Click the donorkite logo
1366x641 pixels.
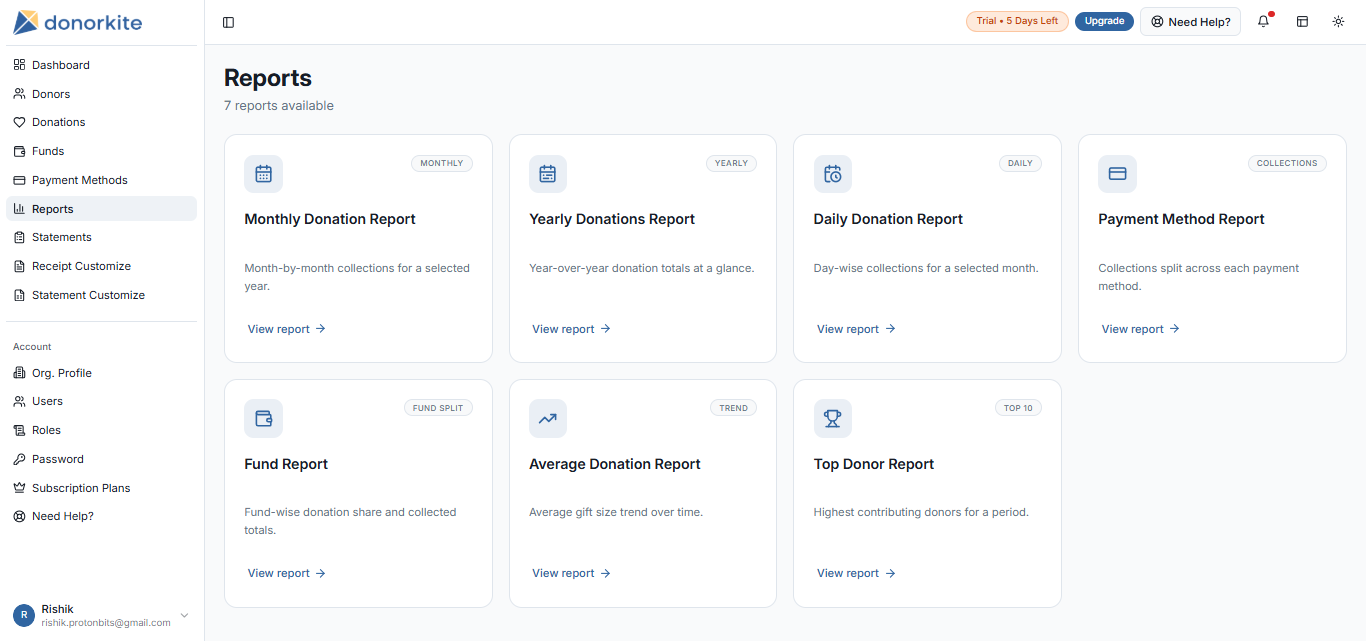click(x=78, y=22)
